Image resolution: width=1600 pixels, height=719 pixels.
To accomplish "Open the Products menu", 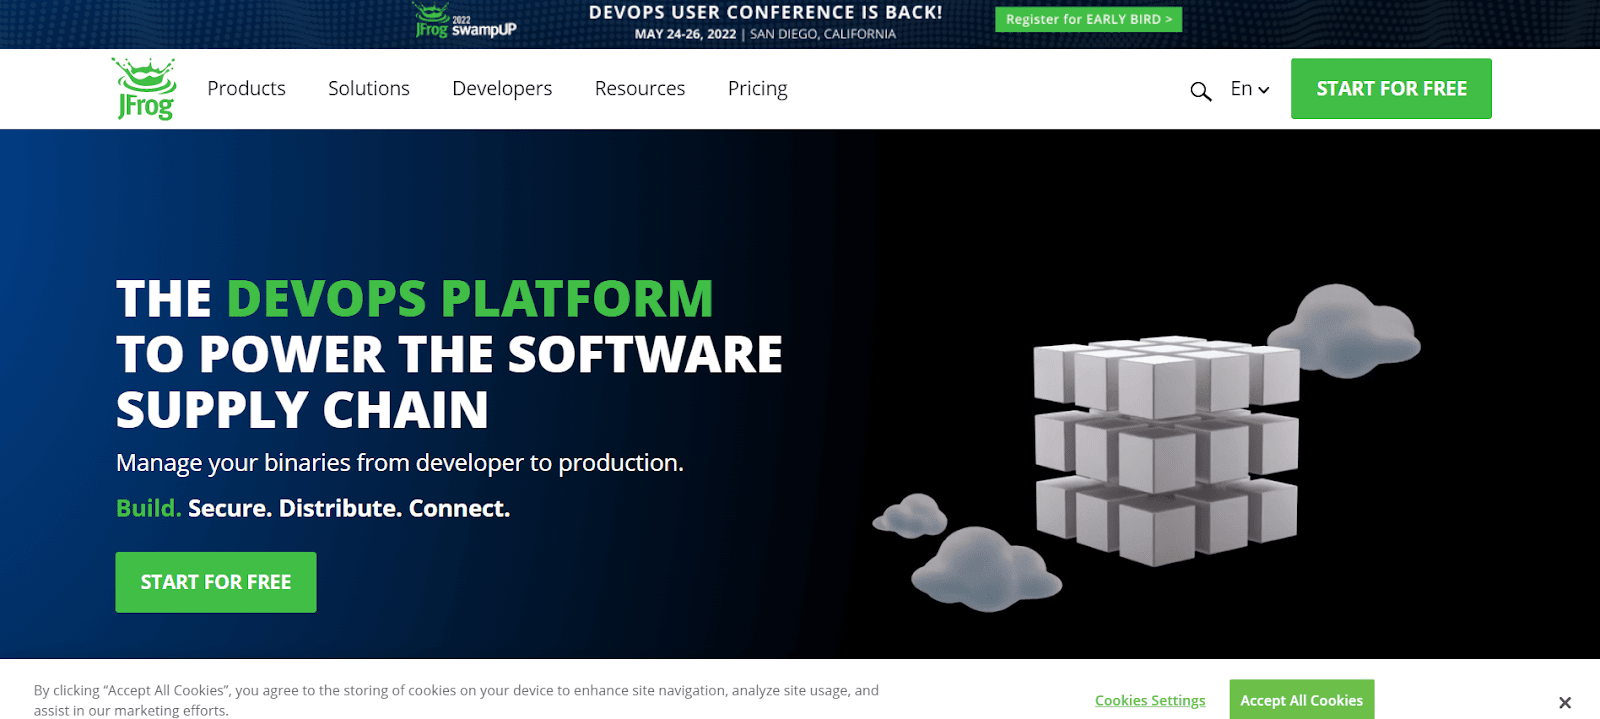I will pyautogui.click(x=246, y=88).
